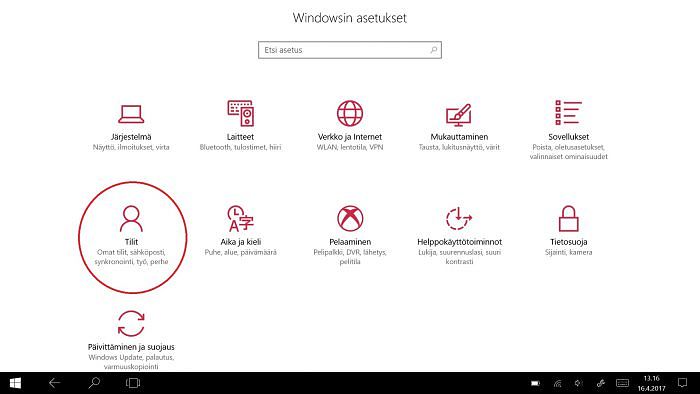Viewport: 700px width, 394px height.
Task: Click "Näyttö, ilmoitukset, virta" description
Action: click(131, 147)
